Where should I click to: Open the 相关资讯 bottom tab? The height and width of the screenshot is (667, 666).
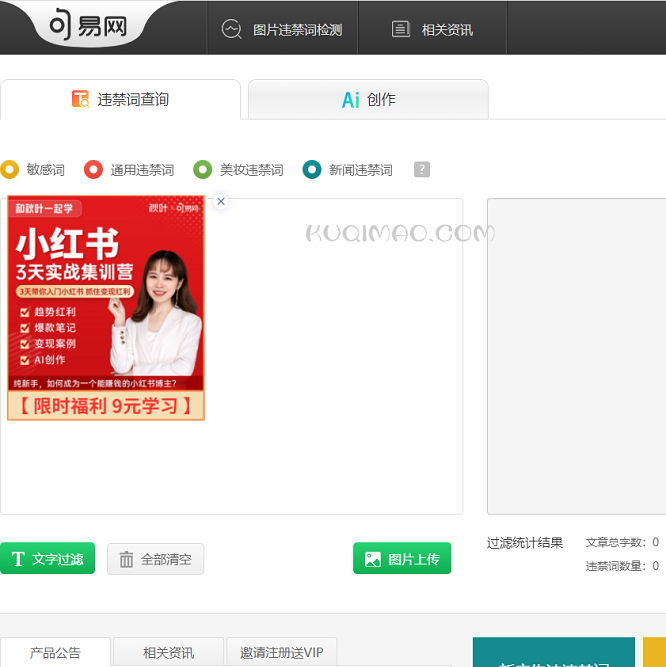pyautogui.click(x=168, y=652)
